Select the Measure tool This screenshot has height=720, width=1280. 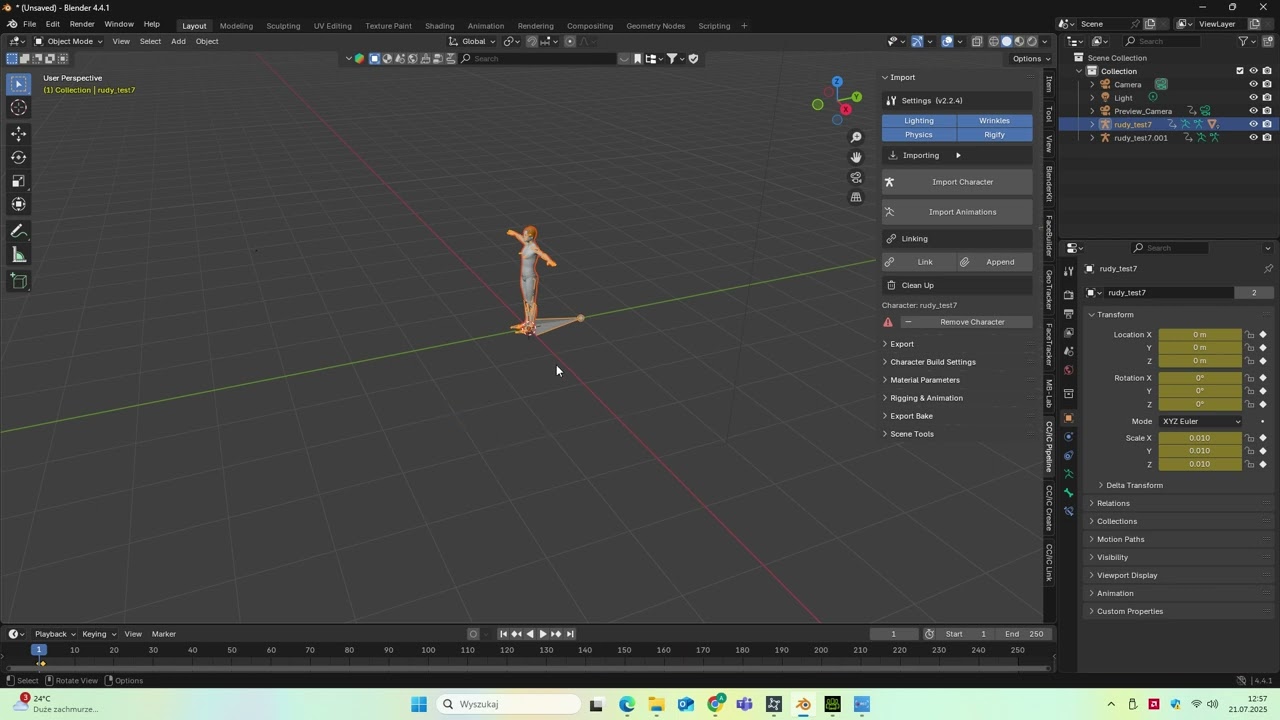19,255
